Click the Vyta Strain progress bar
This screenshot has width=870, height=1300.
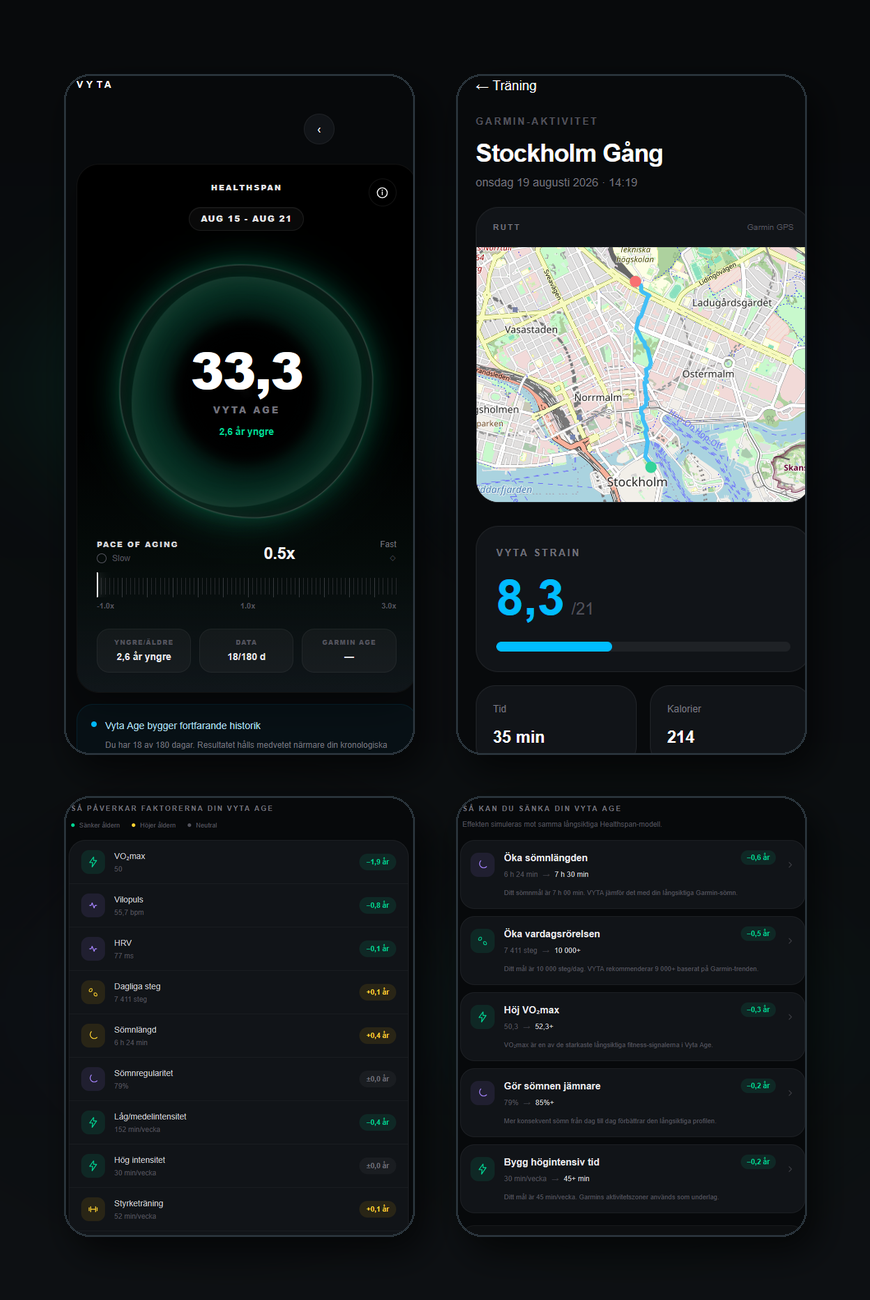pyautogui.click(x=643, y=647)
